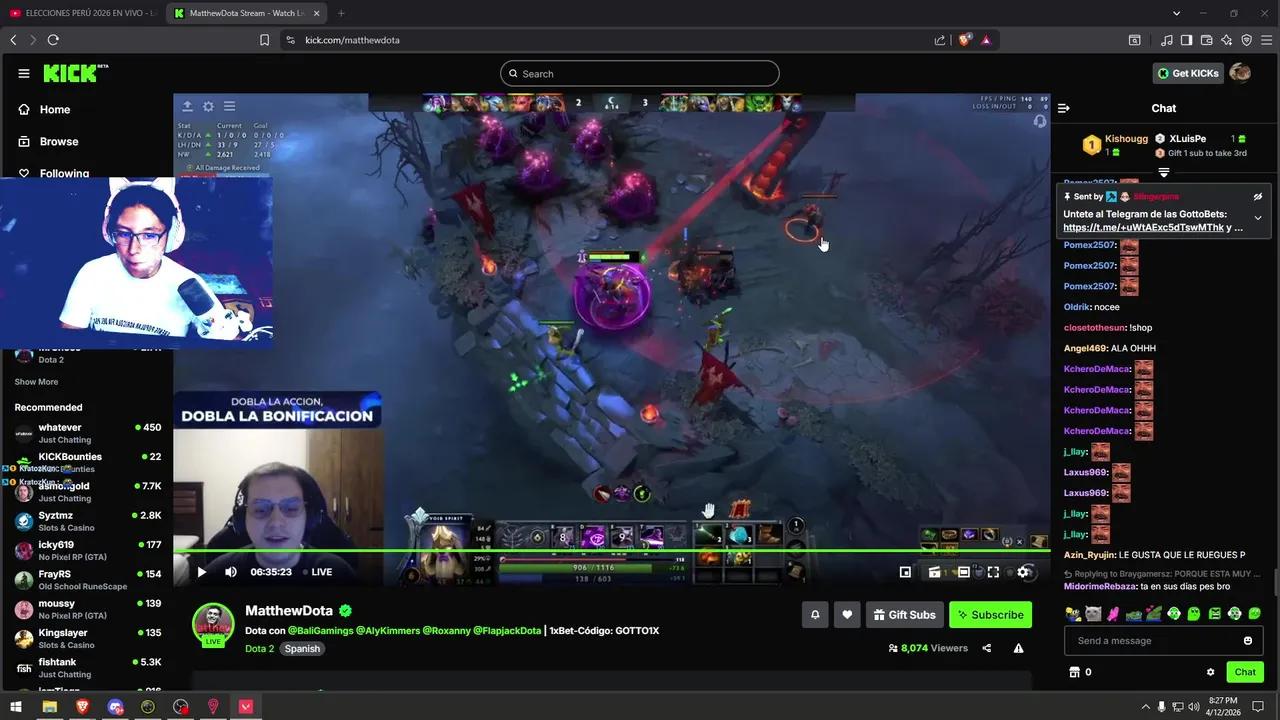The width and height of the screenshot is (1280, 720).
Task: Mute the stream audio
Action: click(230, 571)
